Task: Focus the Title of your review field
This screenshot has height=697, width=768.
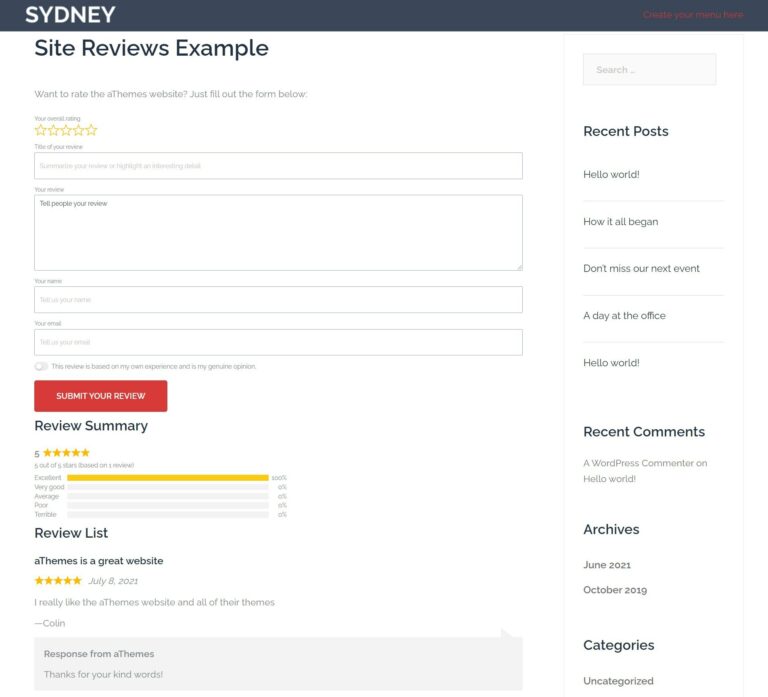Action: point(278,166)
